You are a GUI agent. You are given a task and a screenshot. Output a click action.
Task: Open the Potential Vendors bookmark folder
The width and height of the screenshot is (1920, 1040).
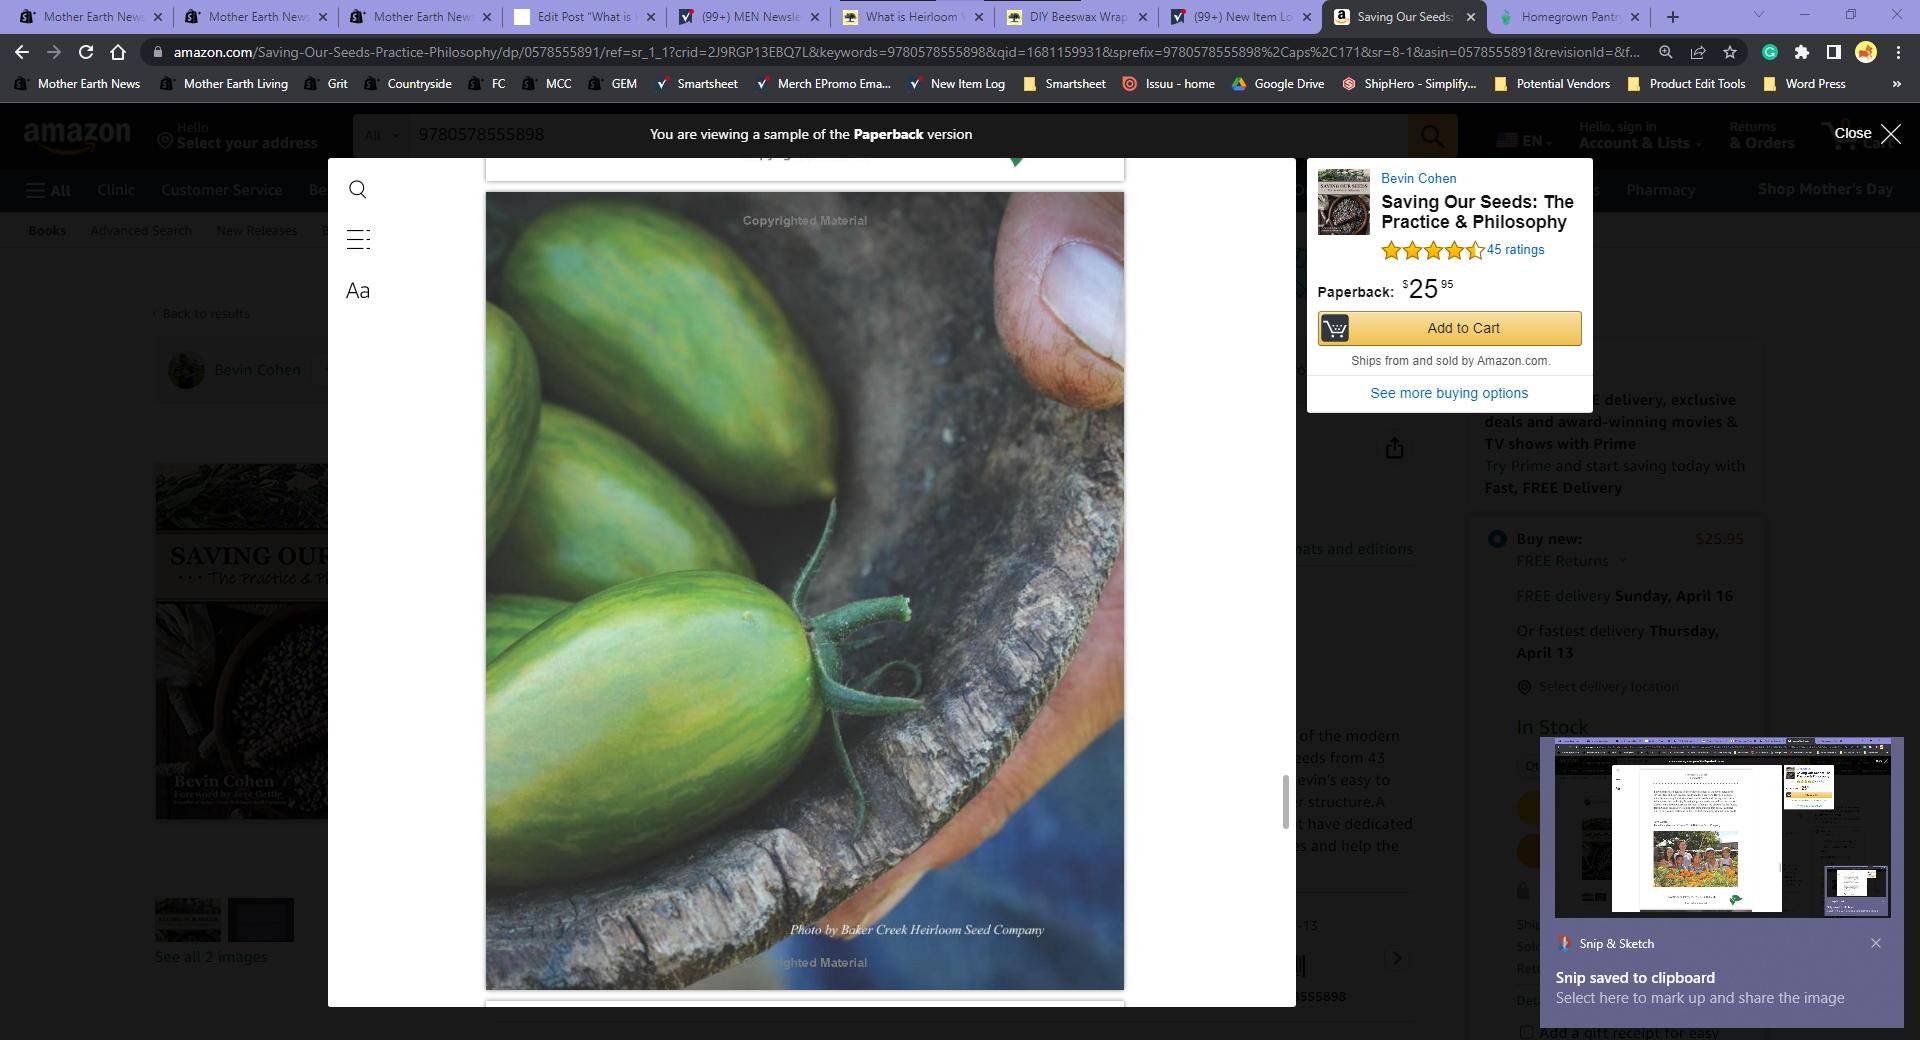[x=1552, y=84]
